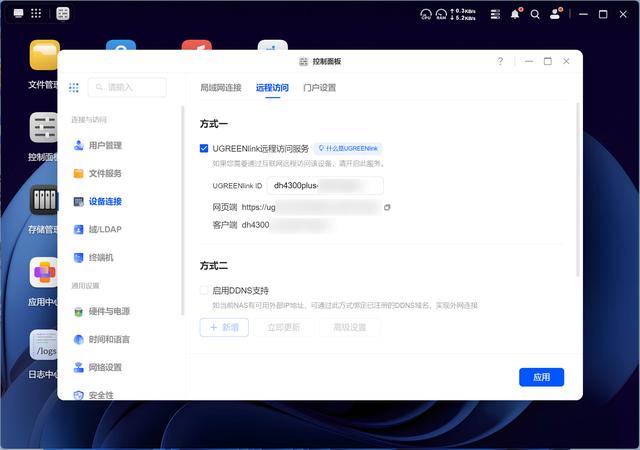Open the Log Center desktop icon
The image size is (640, 450).
[x=44, y=345]
